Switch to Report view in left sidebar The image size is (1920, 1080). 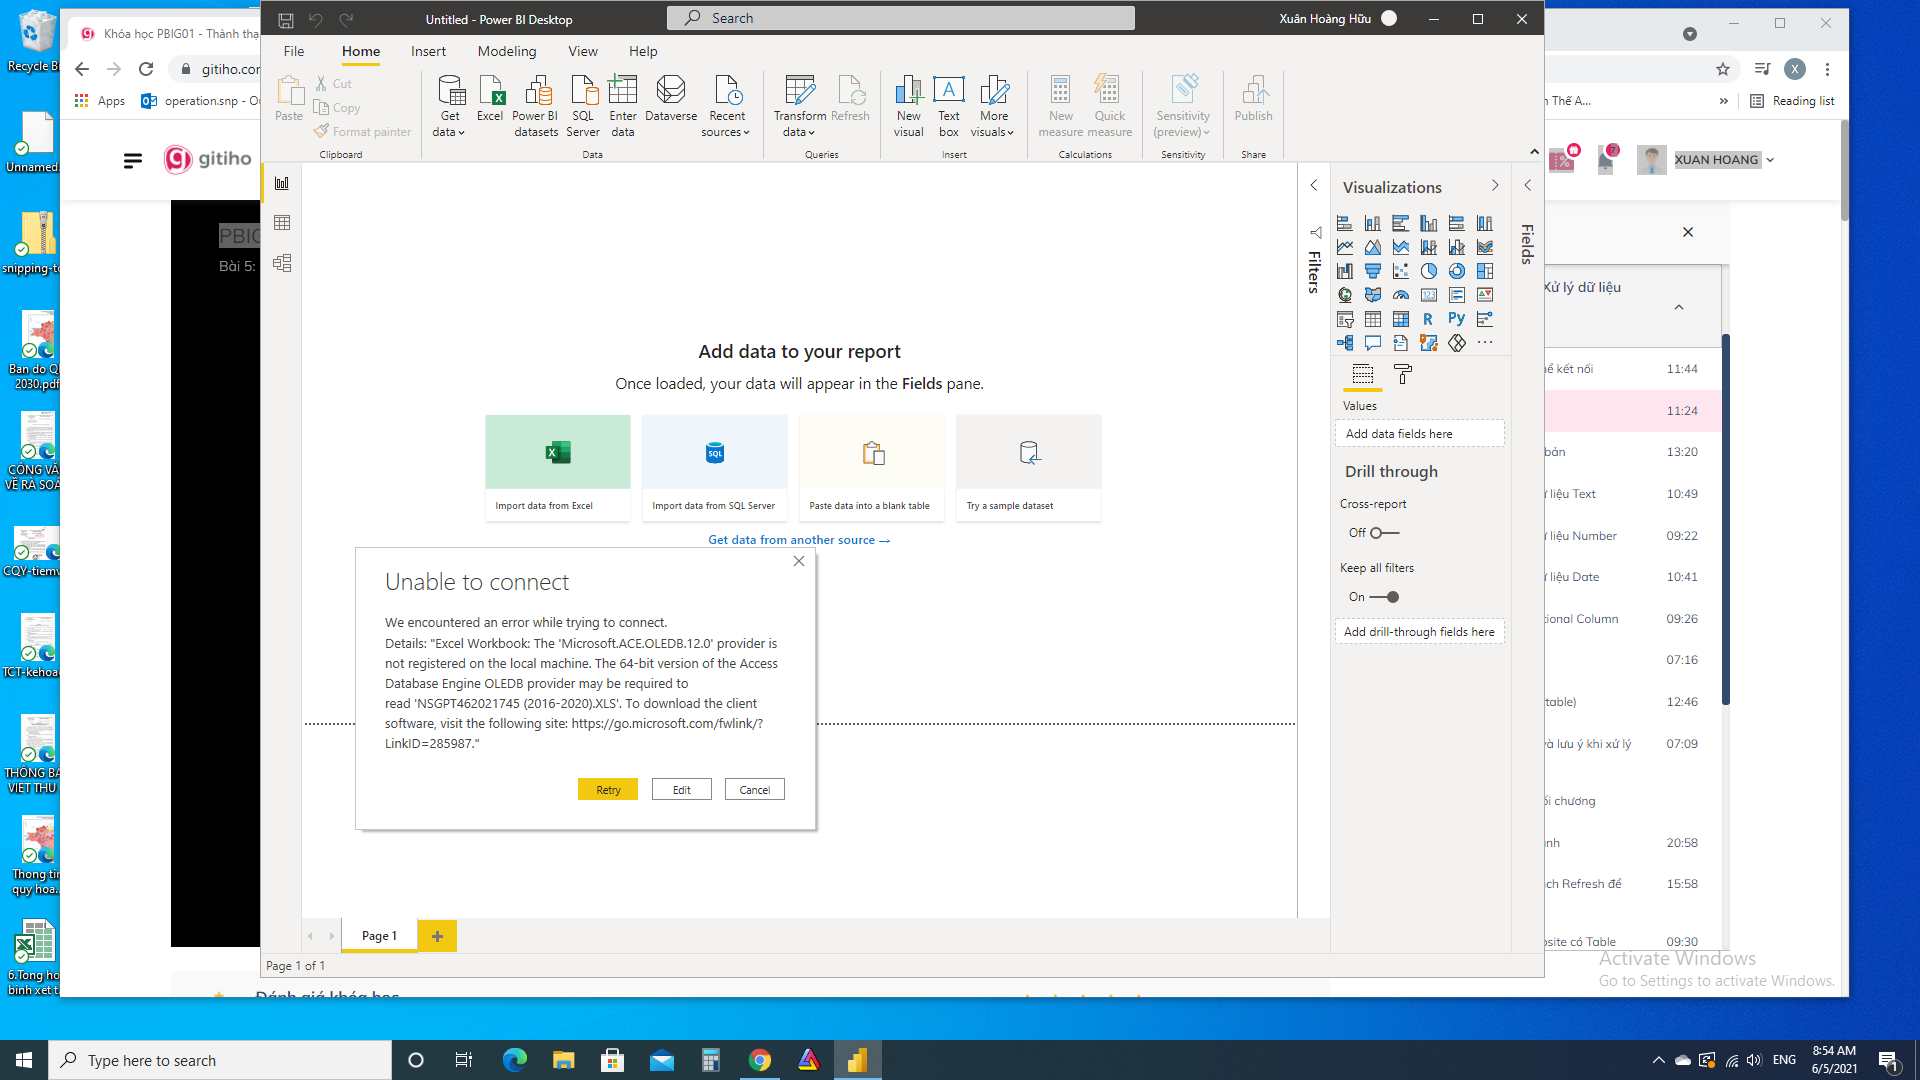tap(282, 183)
